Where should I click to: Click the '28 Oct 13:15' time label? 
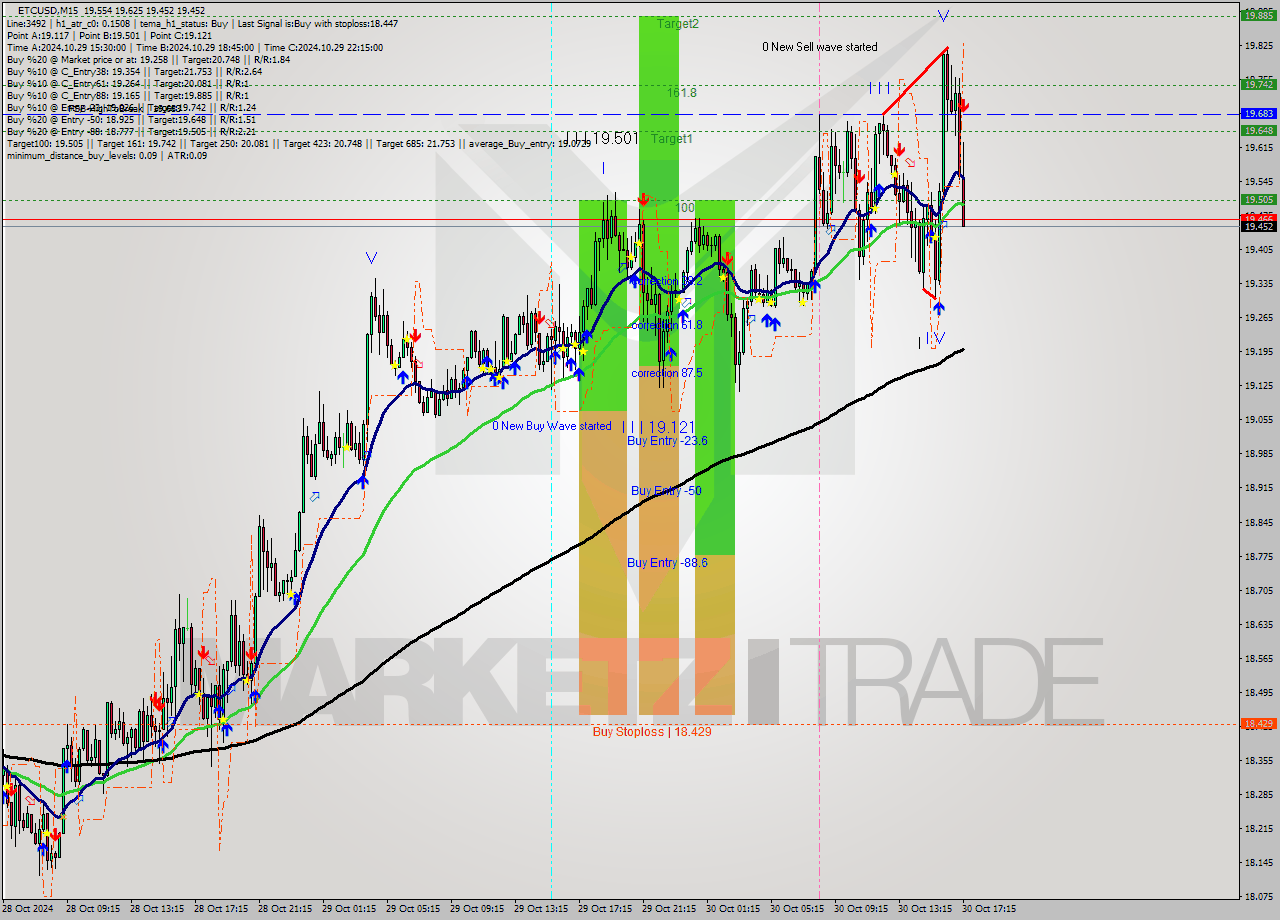158,909
